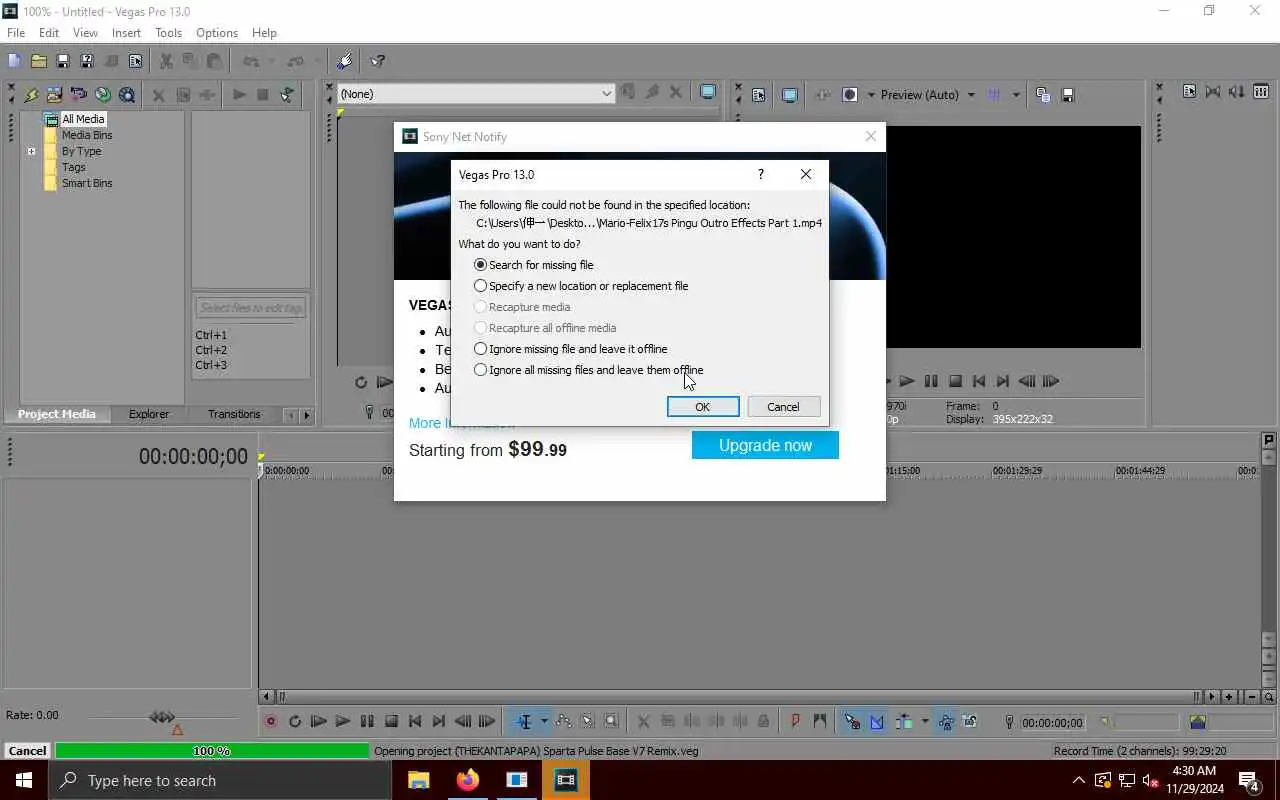This screenshot has width=1280, height=800.
Task: Click the Dim Output speaker icon
Action: [x=1237, y=91]
